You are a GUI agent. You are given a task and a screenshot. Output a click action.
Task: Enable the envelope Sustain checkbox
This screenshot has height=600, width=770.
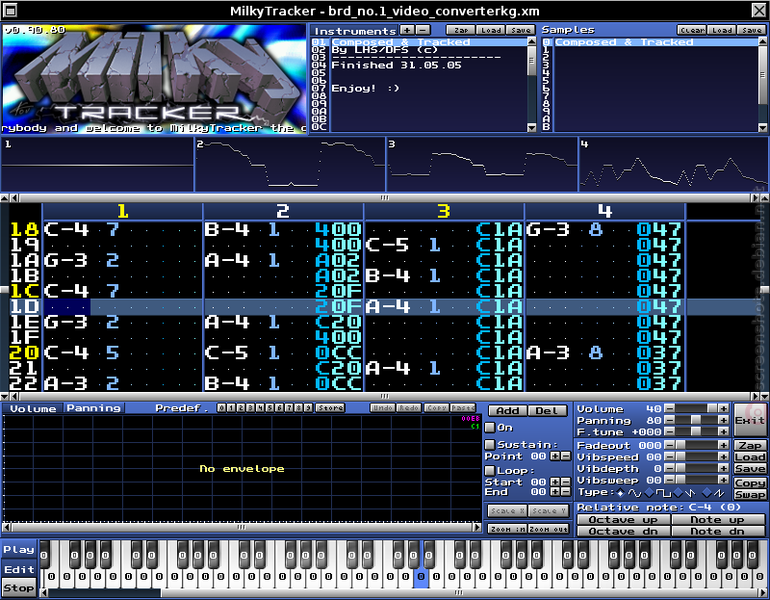pos(490,444)
